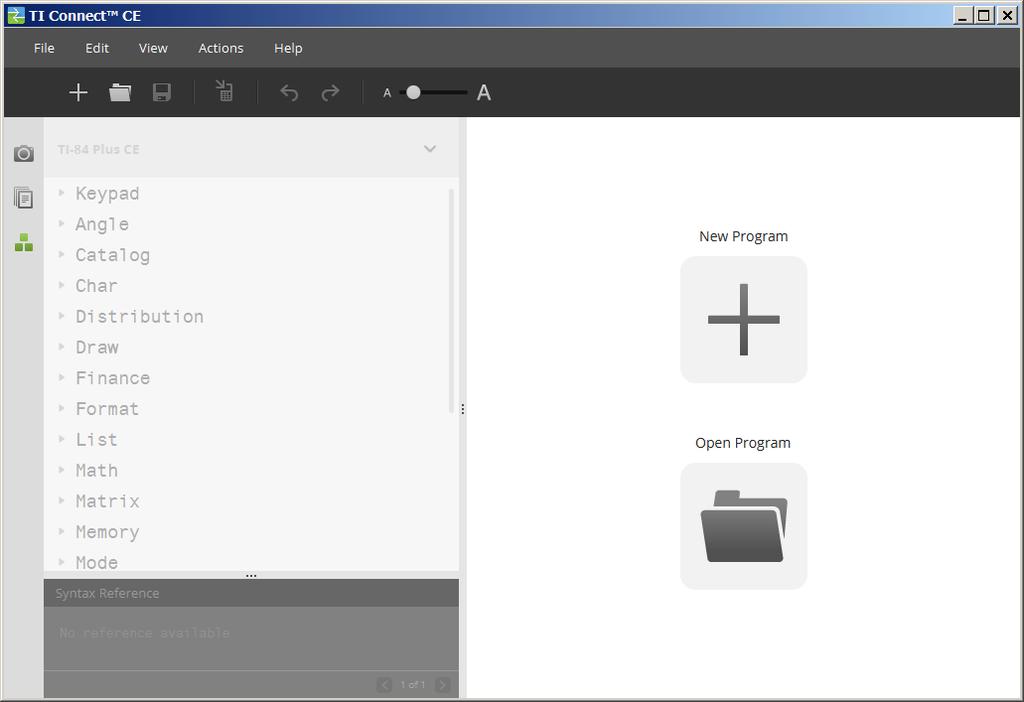Expand the Char category arrow
1024x702 pixels.
click(x=61, y=285)
